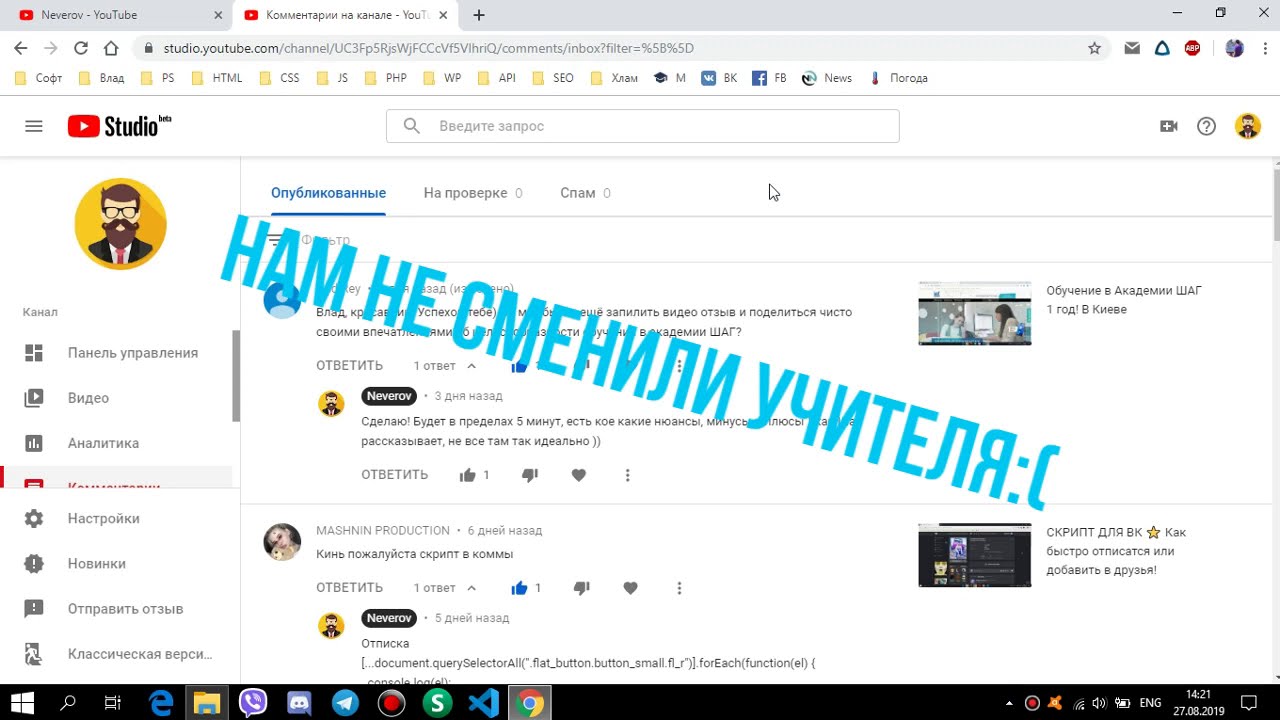The height and width of the screenshot is (720, 1280).
Task: Open the HTML bookmarks folder
Action: click(x=217, y=78)
